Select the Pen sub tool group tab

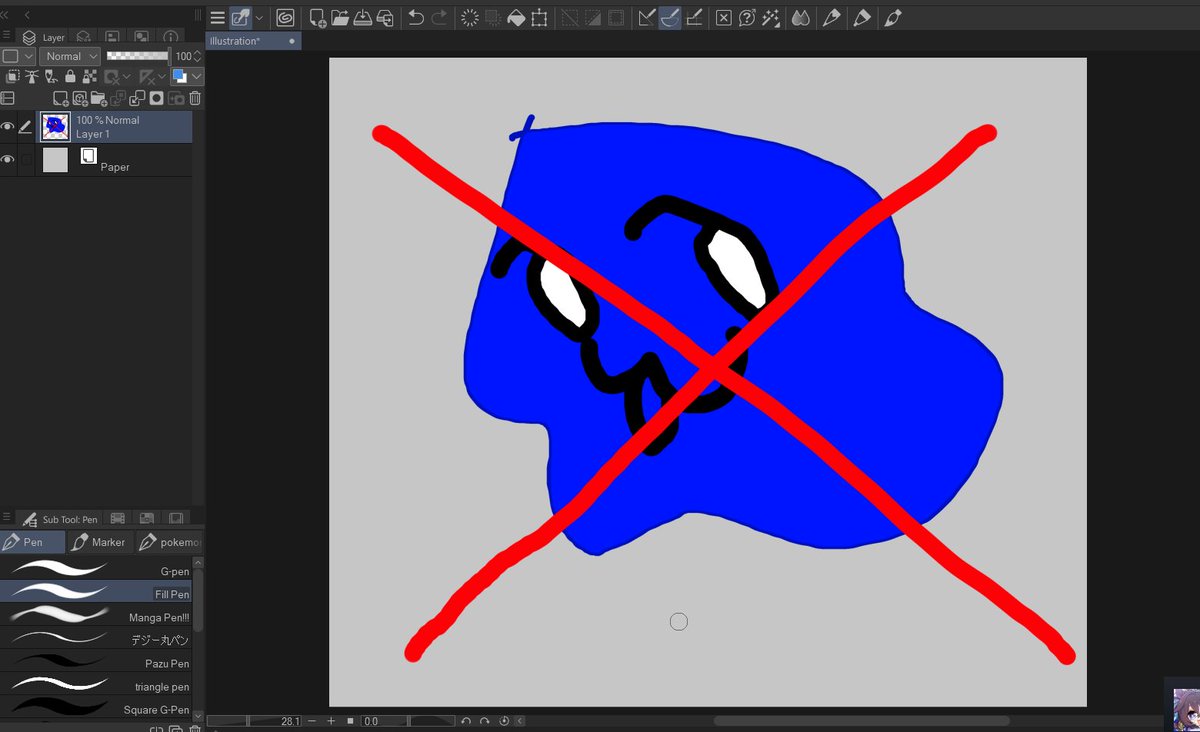click(33, 542)
